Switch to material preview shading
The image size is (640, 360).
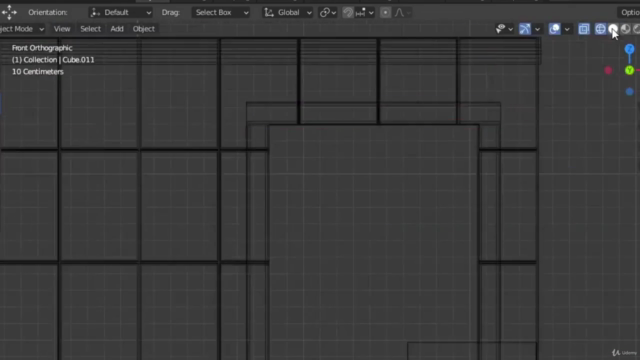(625, 29)
